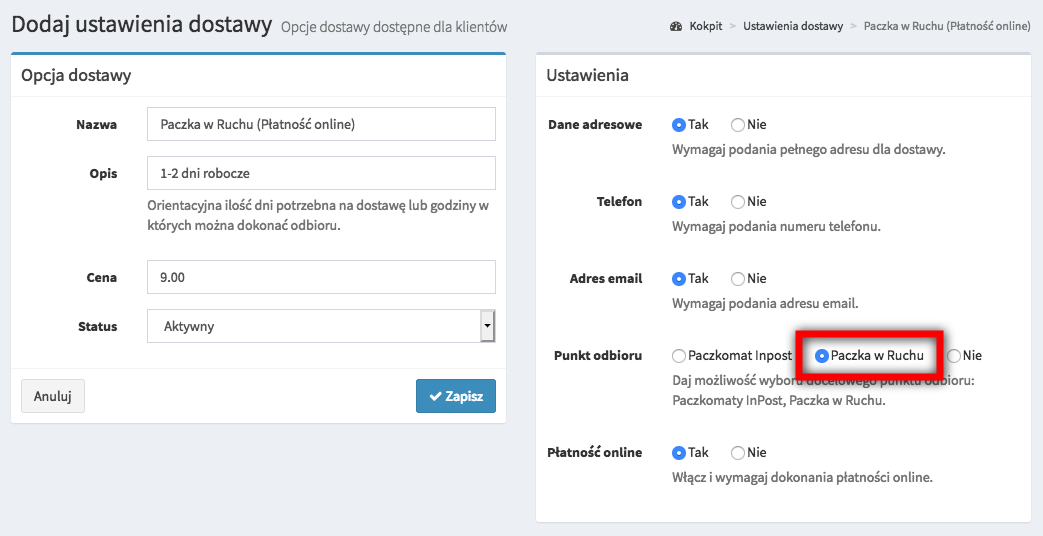The height and width of the screenshot is (536, 1043).
Task: Select Nie for Dane adresowe
Action: 737,124
